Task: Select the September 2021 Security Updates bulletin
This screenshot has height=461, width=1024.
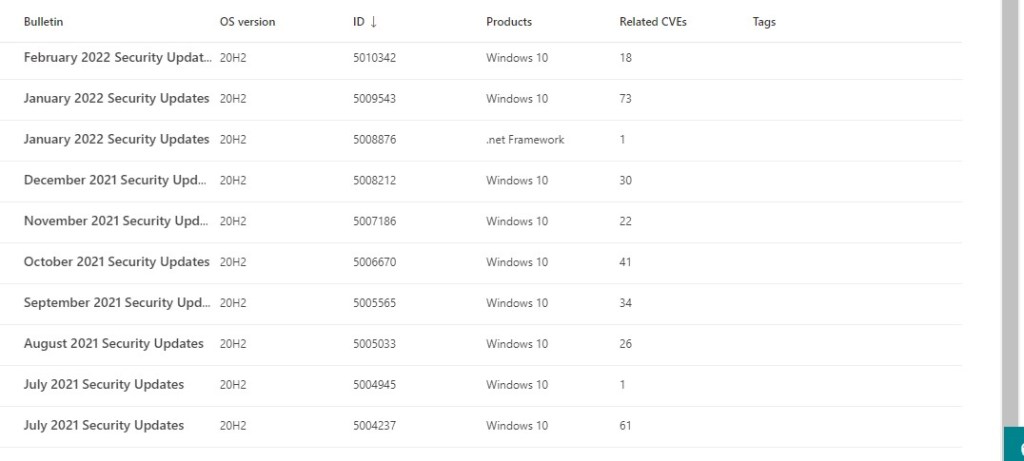Action: click(x=116, y=303)
